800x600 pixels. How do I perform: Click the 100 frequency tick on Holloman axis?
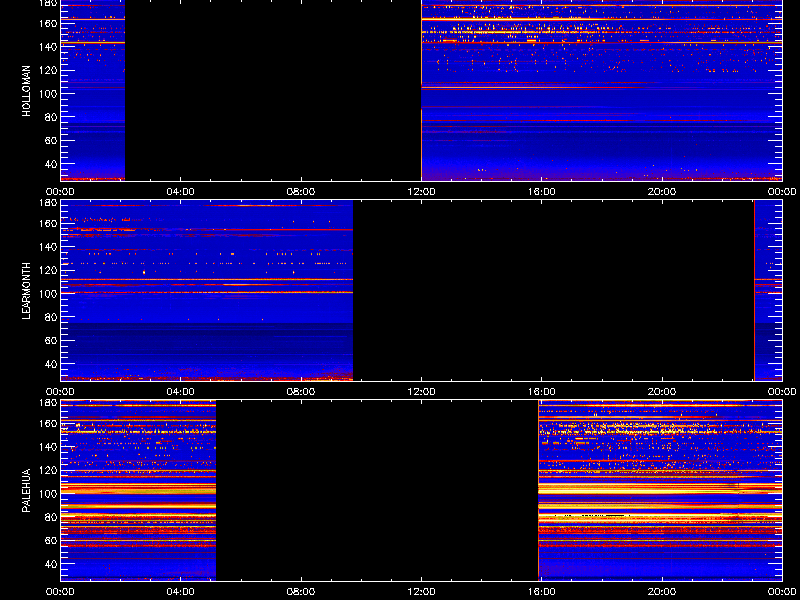click(x=49, y=94)
